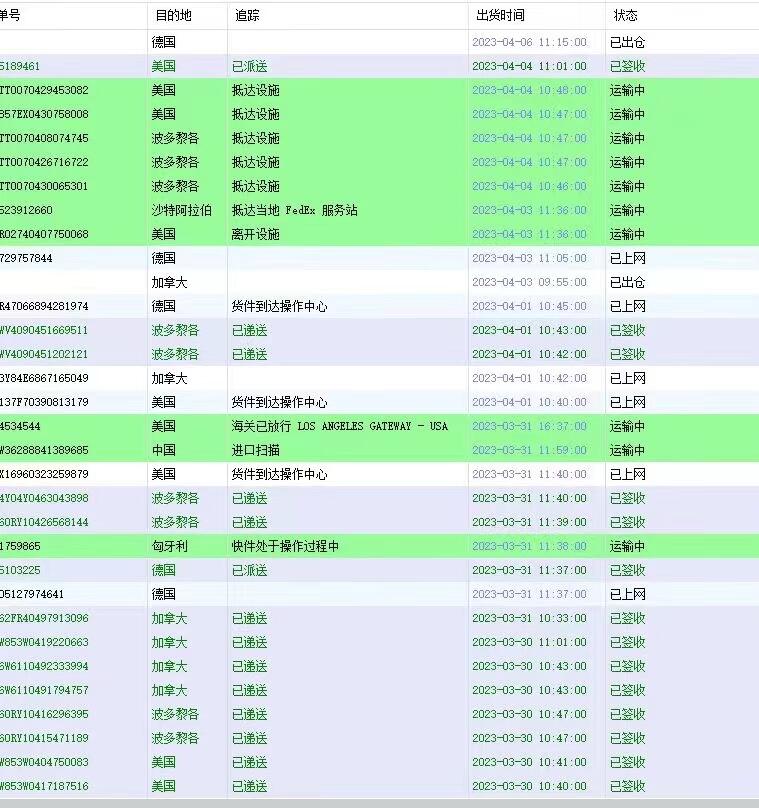Select the 单号 column header
The image size is (759, 808).
pos(10,16)
